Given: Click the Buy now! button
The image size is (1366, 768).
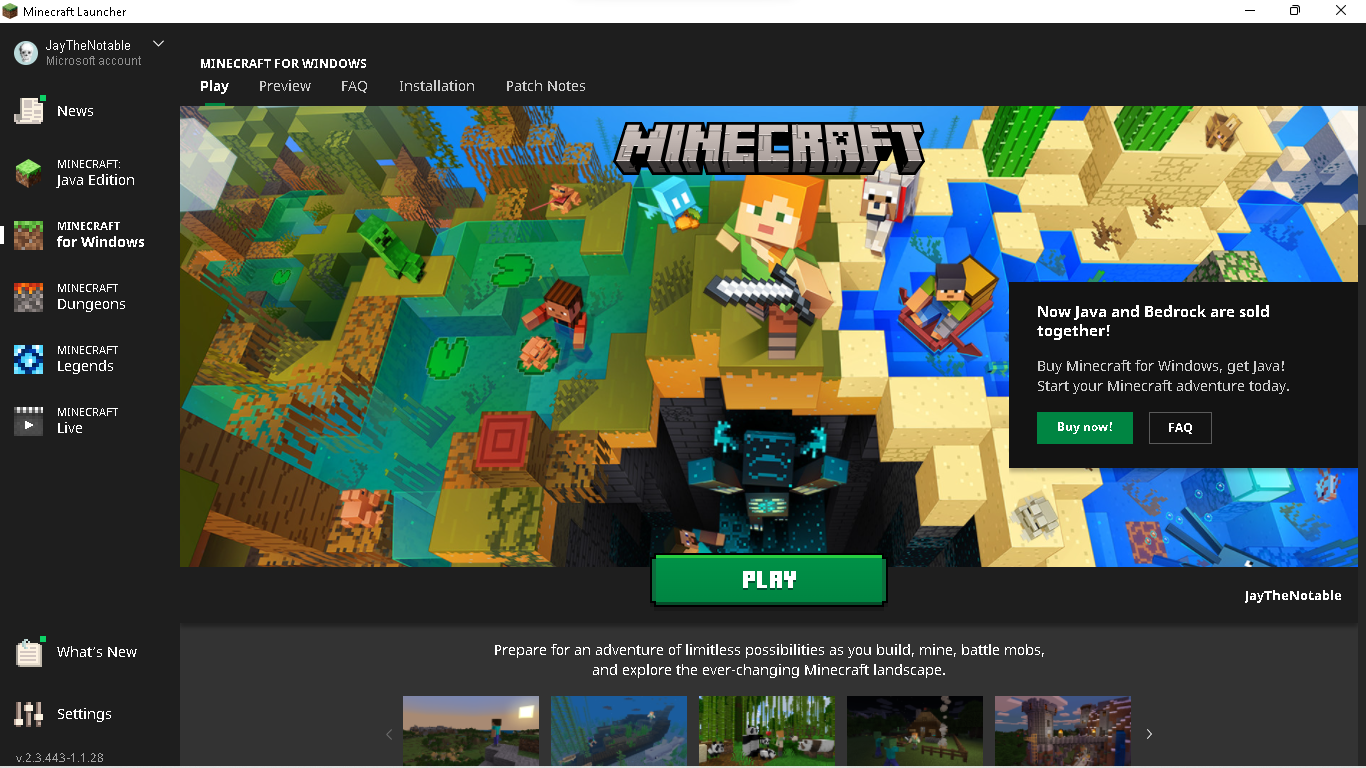Looking at the screenshot, I should (x=1085, y=427).
